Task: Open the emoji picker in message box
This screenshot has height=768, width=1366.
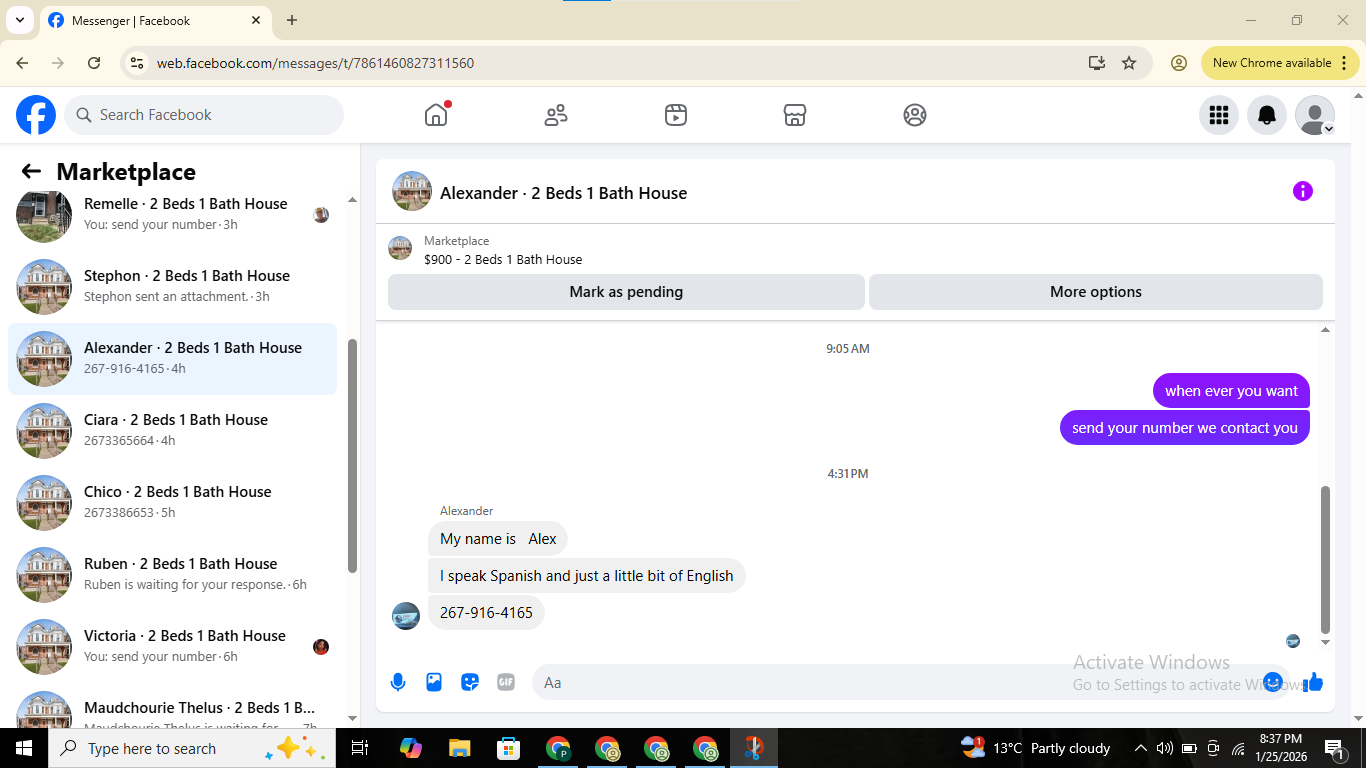Action: (x=1273, y=681)
